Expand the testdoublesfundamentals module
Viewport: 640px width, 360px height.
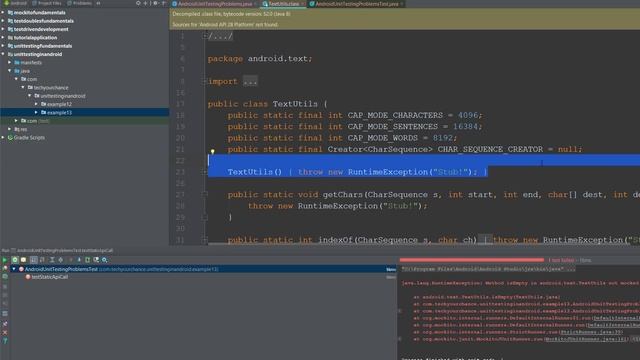tap(3, 21)
